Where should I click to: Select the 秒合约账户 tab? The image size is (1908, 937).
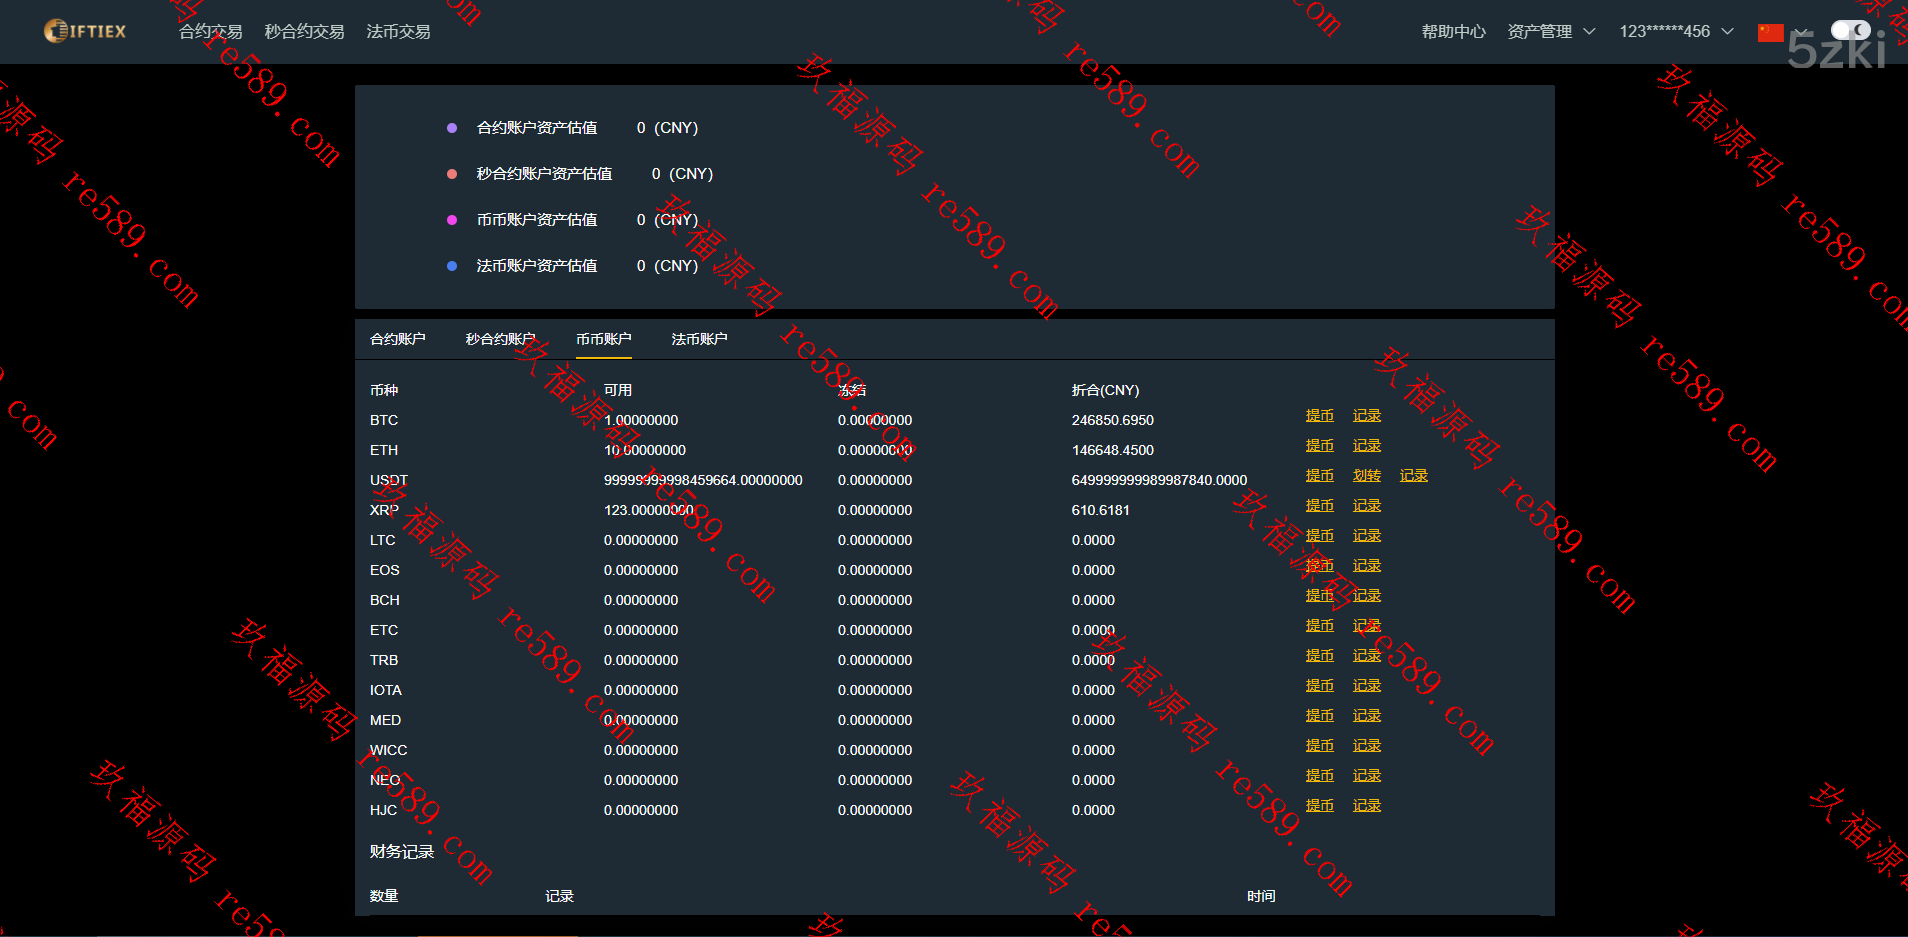pyautogui.click(x=500, y=339)
